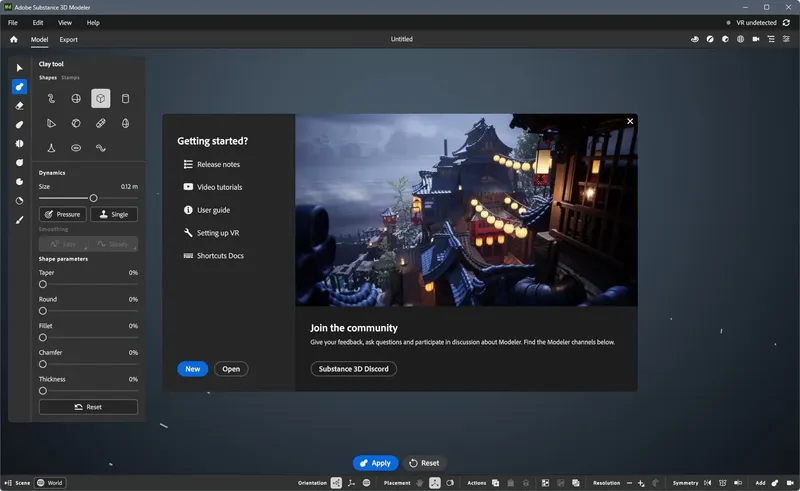
Task: Choose the cube shape for Clay tool
Action: [x=100, y=98]
